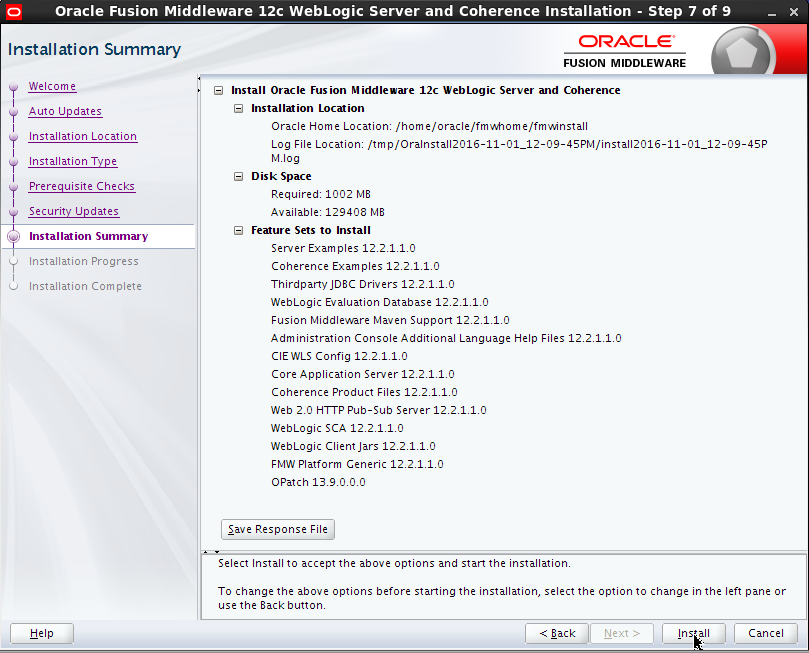Screen dimensions: 809x653
Task: Select FMW Platform Generic 12.2.1.1.0
Action: [357, 465]
